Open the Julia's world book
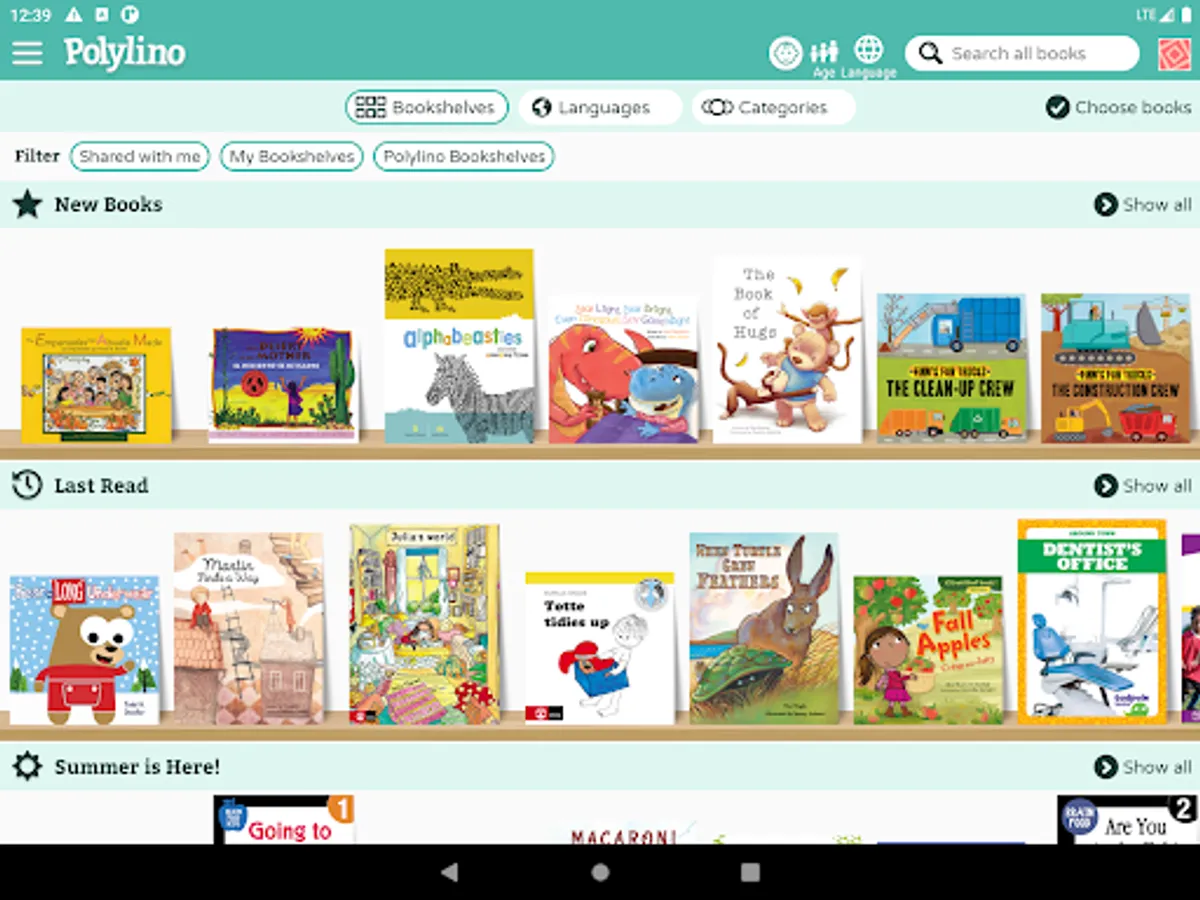The height and width of the screenshot is (900, 1200). click(424, 624)
